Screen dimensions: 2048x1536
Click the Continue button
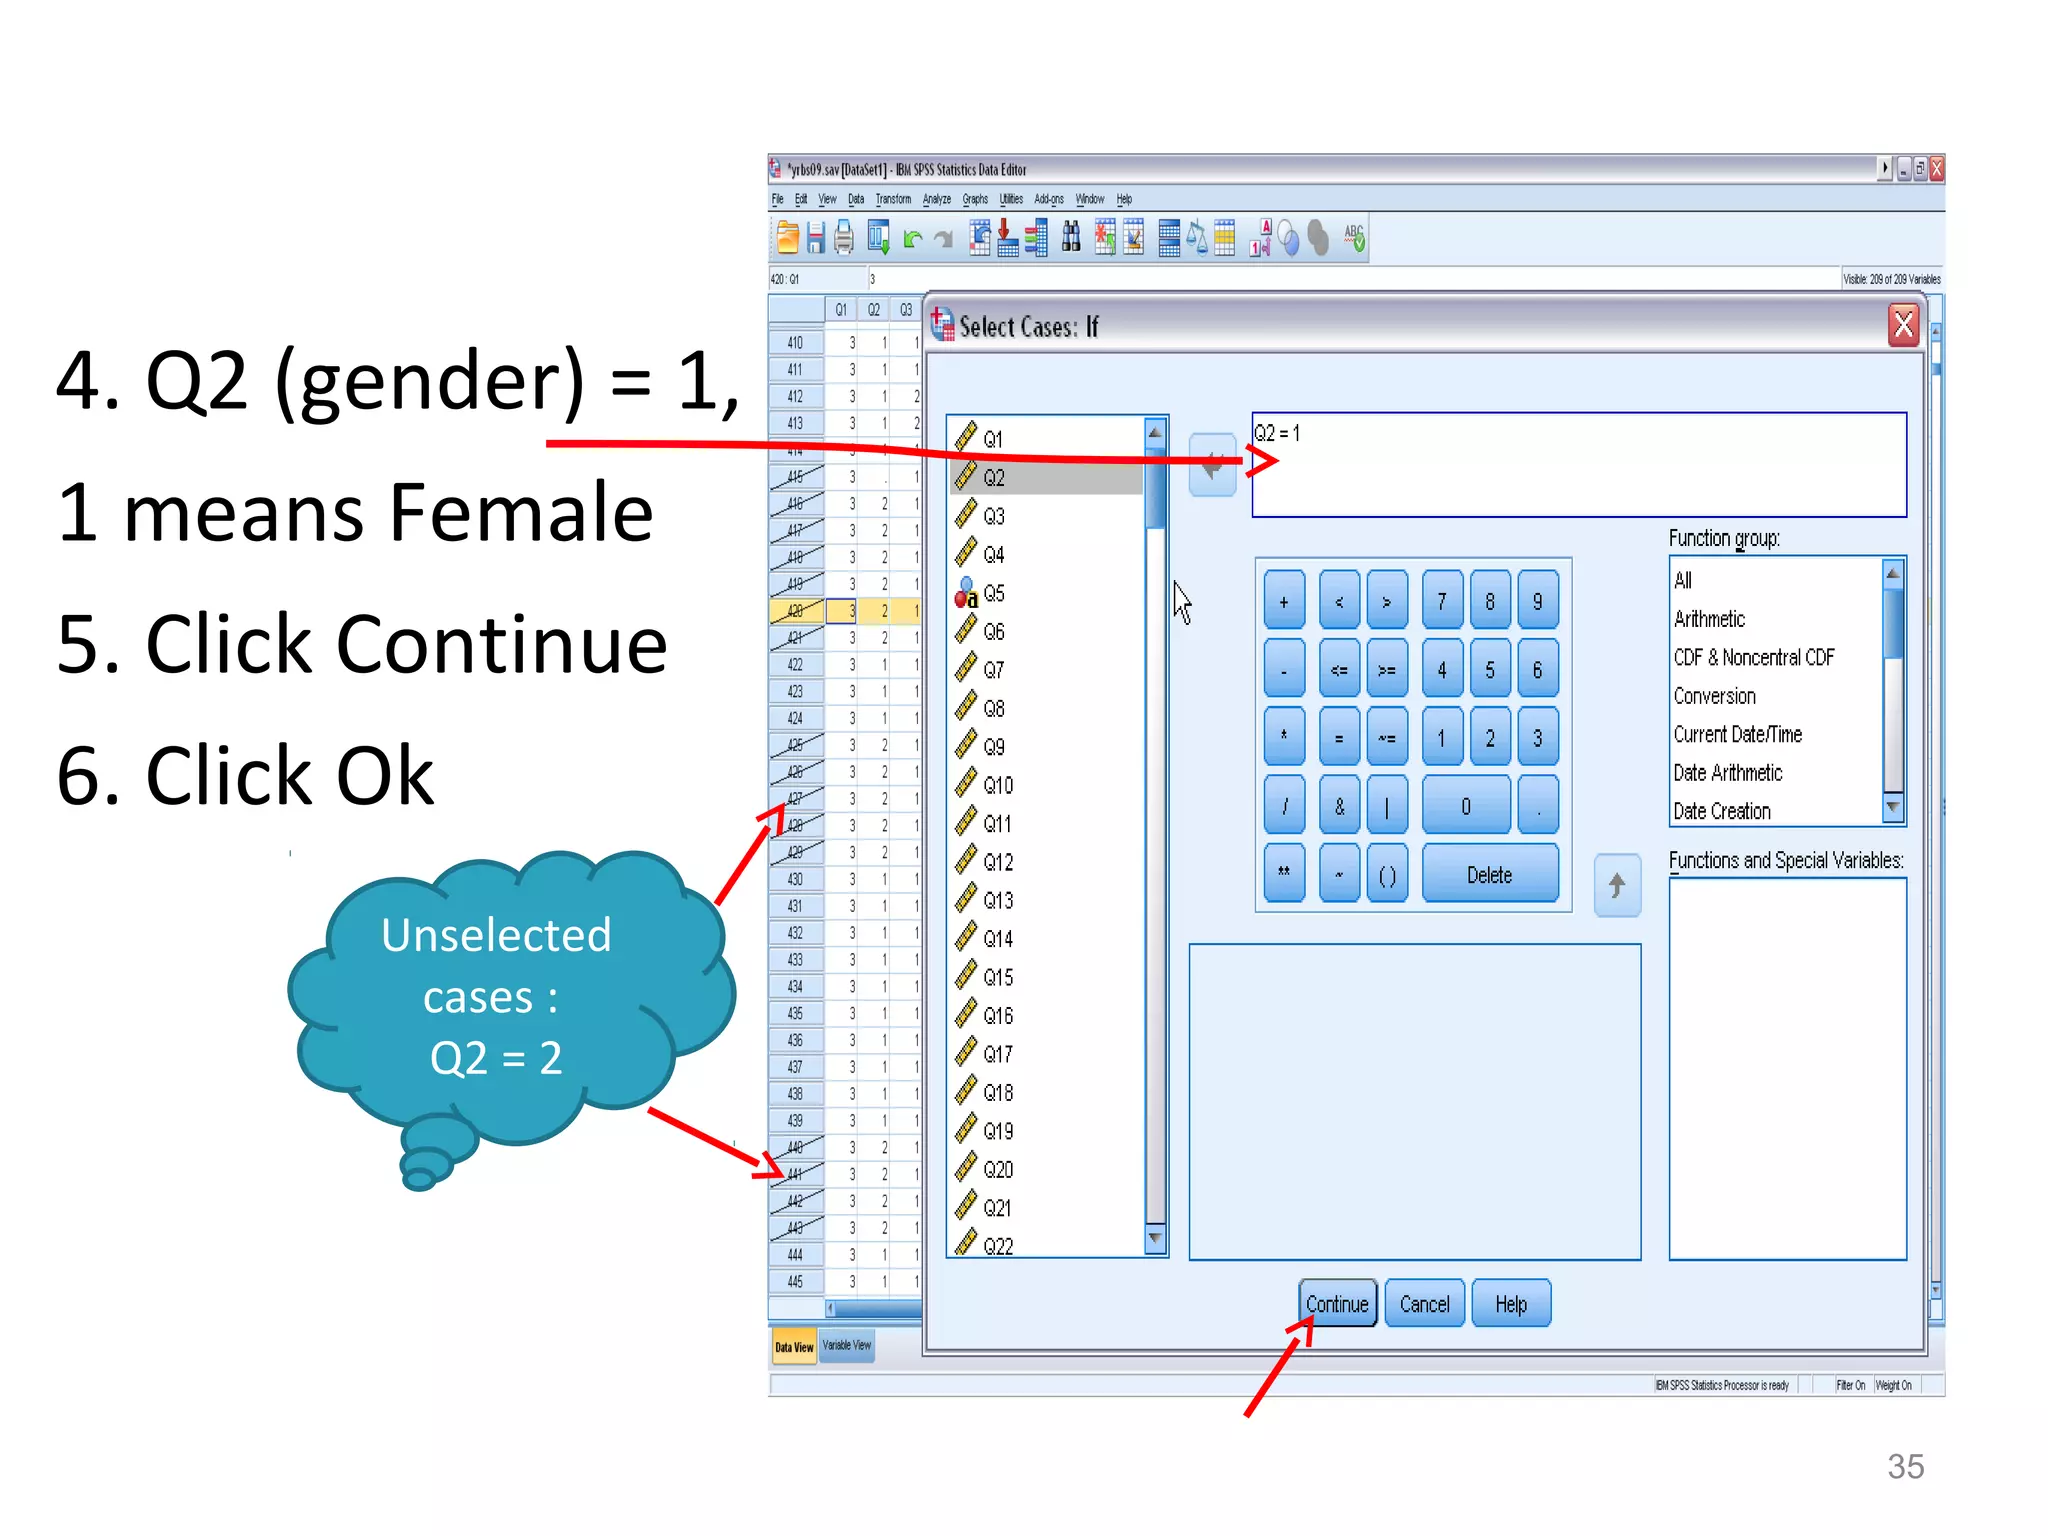(1337, 1304)
